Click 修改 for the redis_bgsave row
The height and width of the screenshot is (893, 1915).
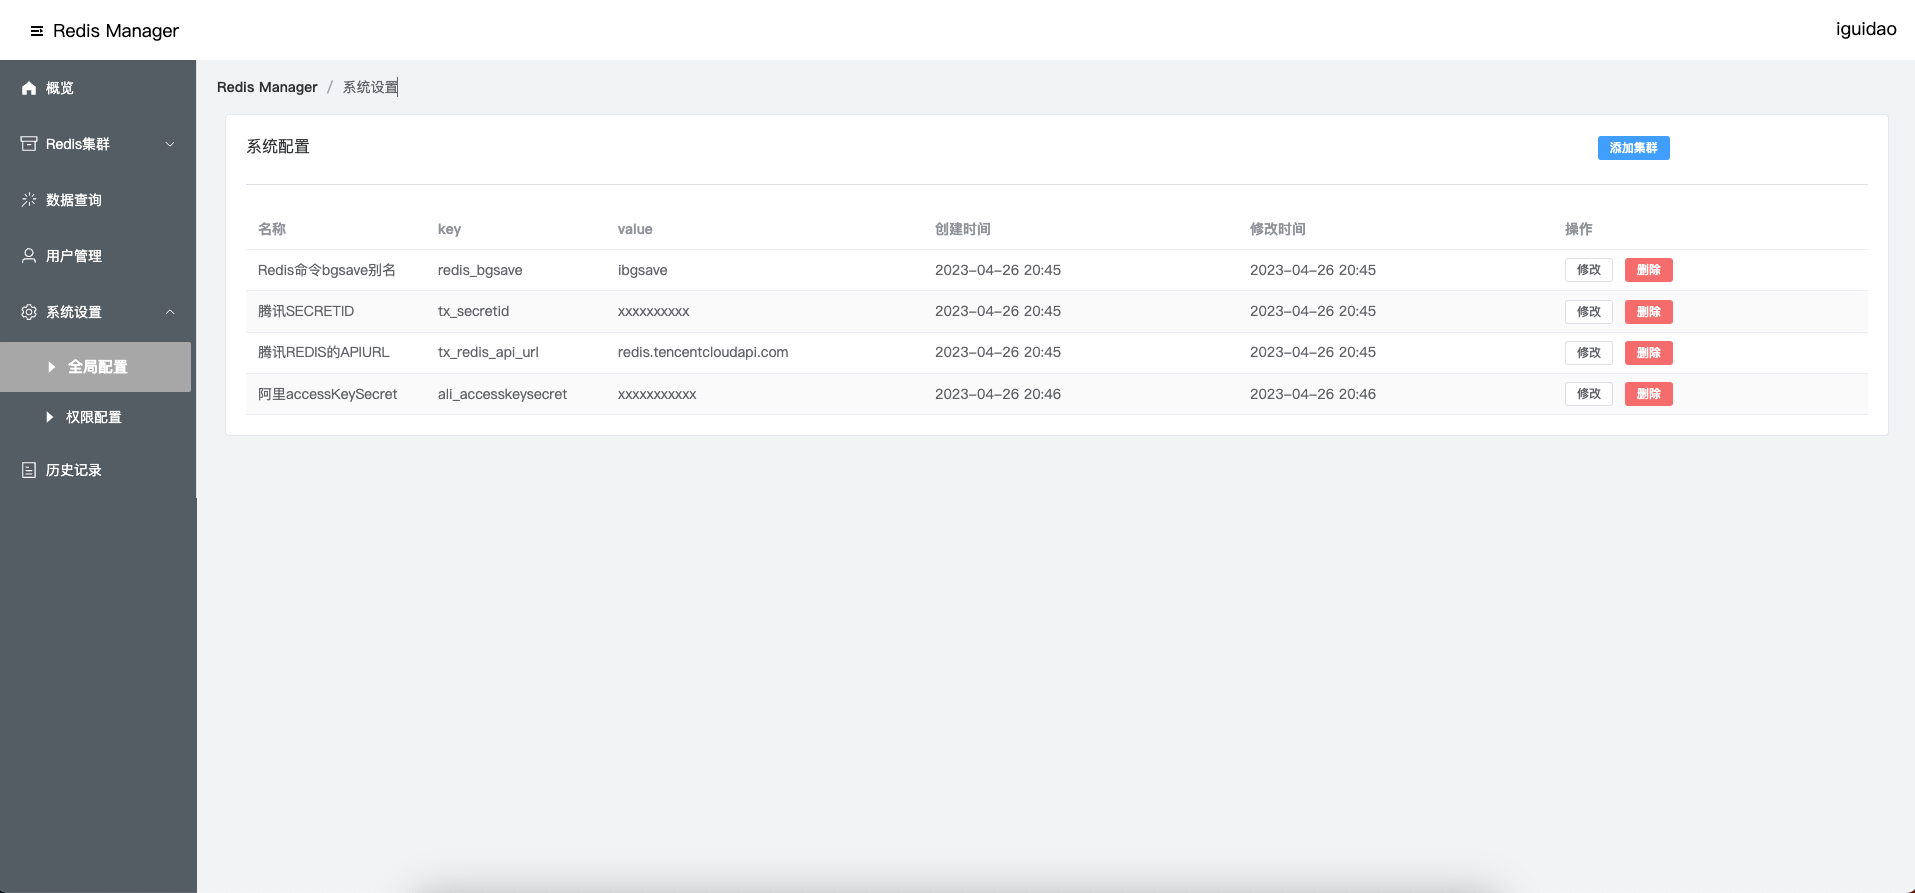[1588, 270]
